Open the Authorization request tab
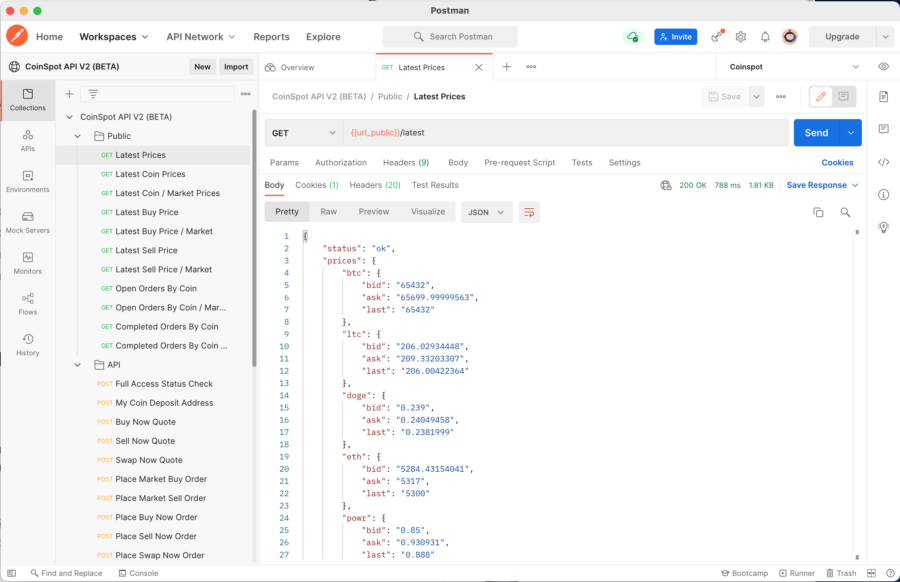 click(x=341, y=162)
